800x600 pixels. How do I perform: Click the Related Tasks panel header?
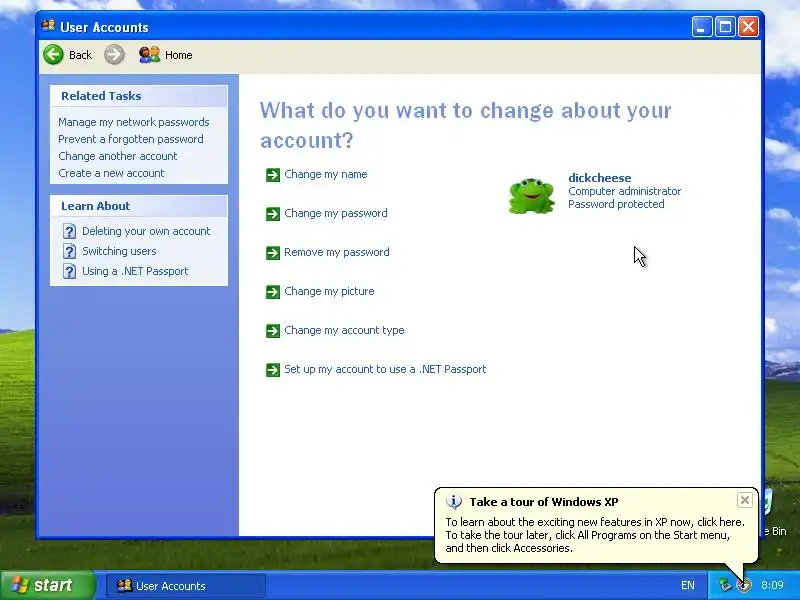(x=139, y=96)
